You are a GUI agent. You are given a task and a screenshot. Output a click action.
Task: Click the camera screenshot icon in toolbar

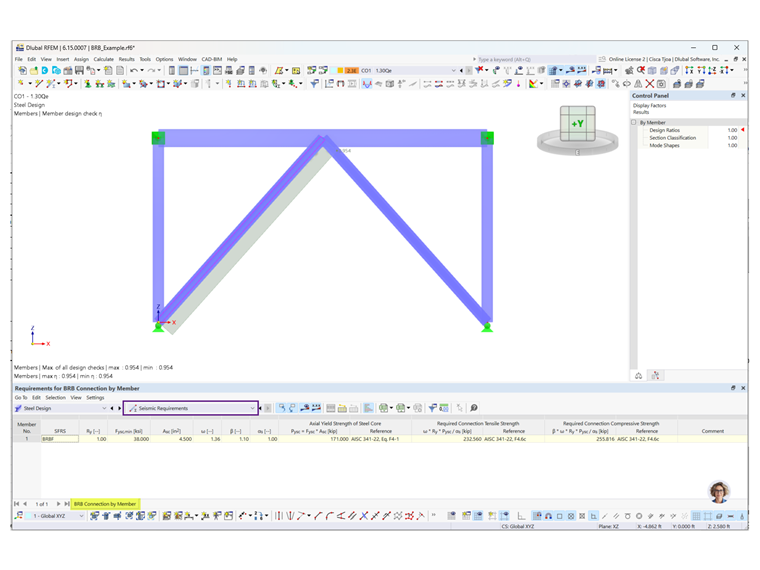click(661, 83)
